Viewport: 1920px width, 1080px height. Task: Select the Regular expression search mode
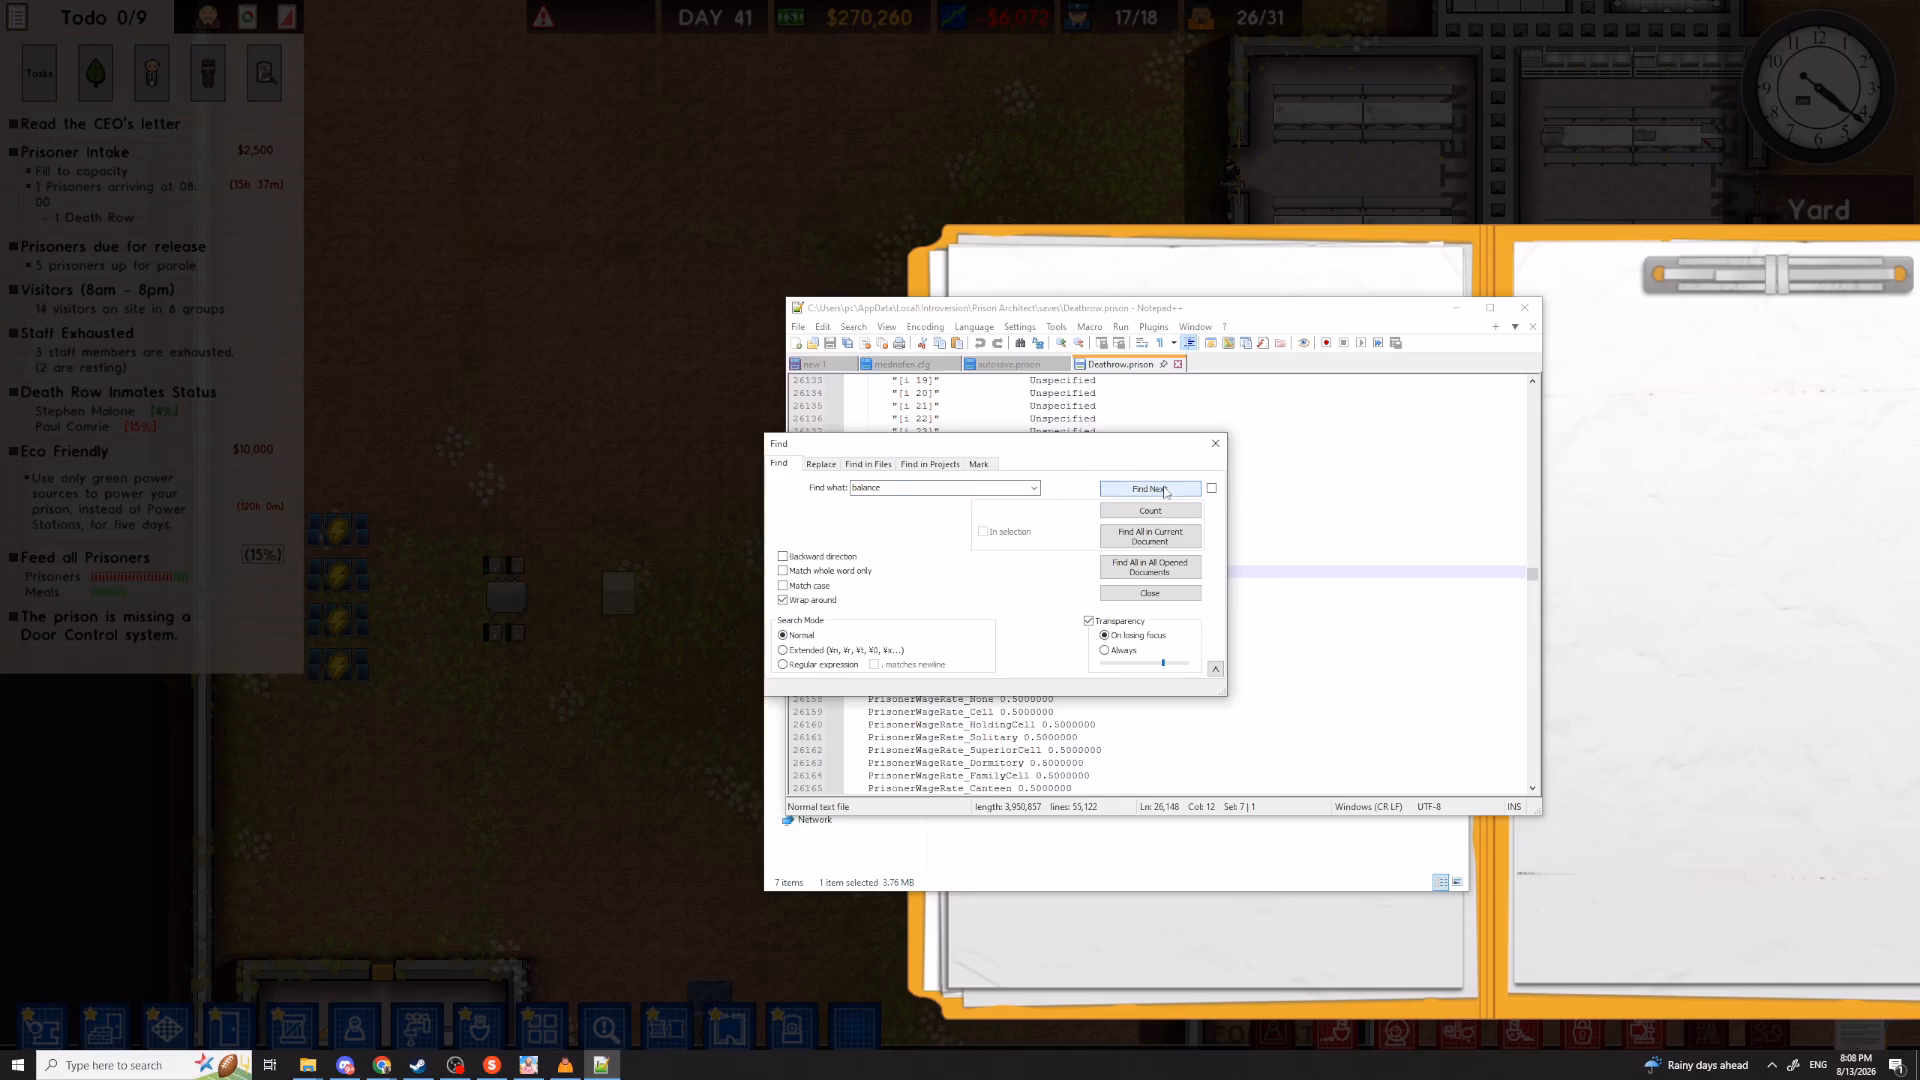coord(783,664)
